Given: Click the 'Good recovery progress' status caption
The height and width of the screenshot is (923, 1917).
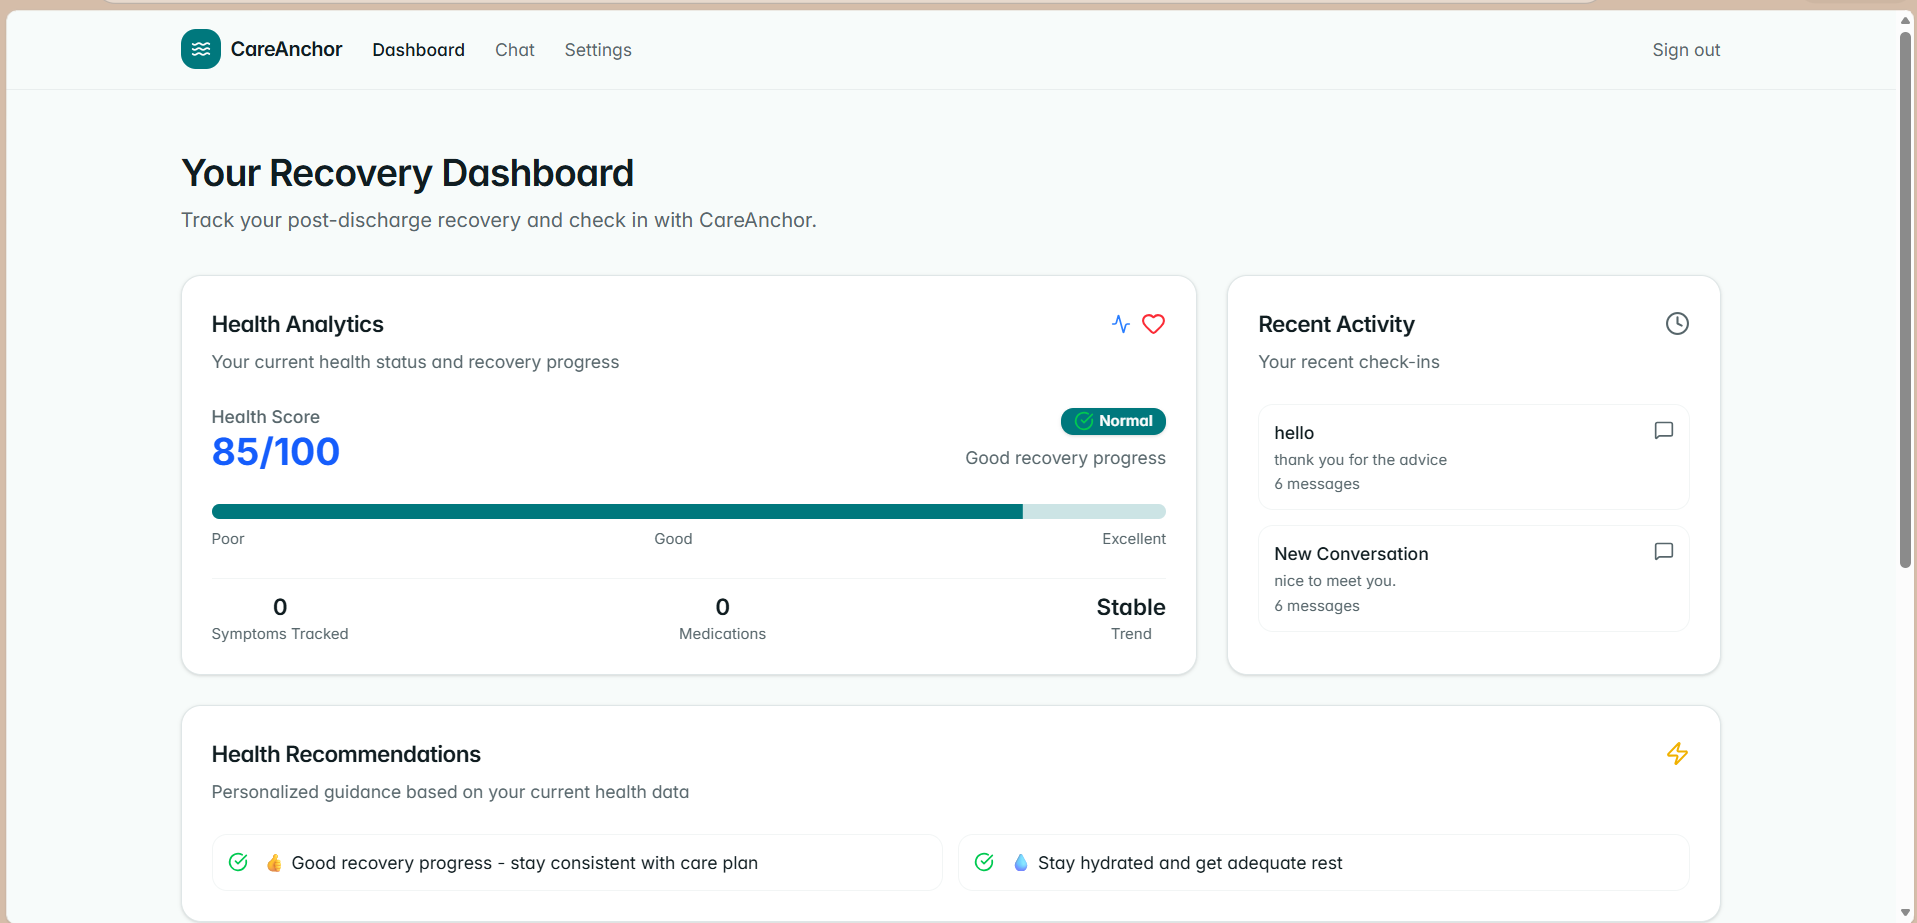Looking at the screenshot, I should [x=1065, y=458].
